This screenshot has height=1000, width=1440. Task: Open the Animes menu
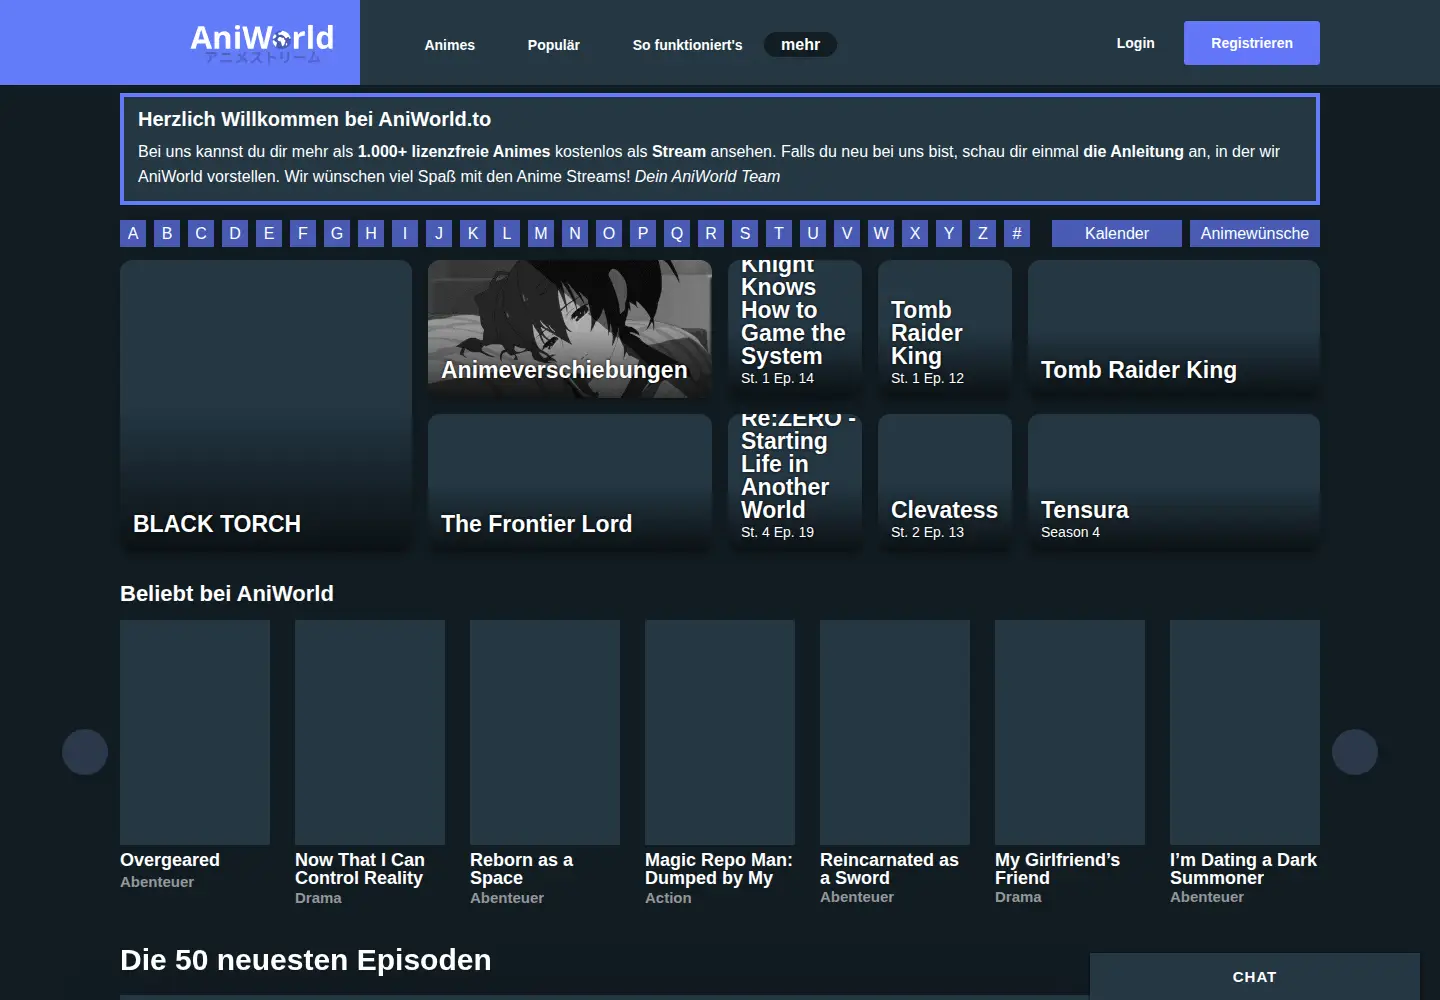coord(450,45)
